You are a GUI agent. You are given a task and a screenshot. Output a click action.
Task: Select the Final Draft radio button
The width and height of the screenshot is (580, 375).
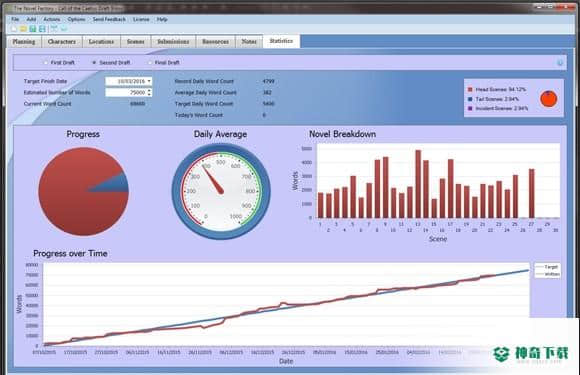pyautogui.click(x=150, y=63)
